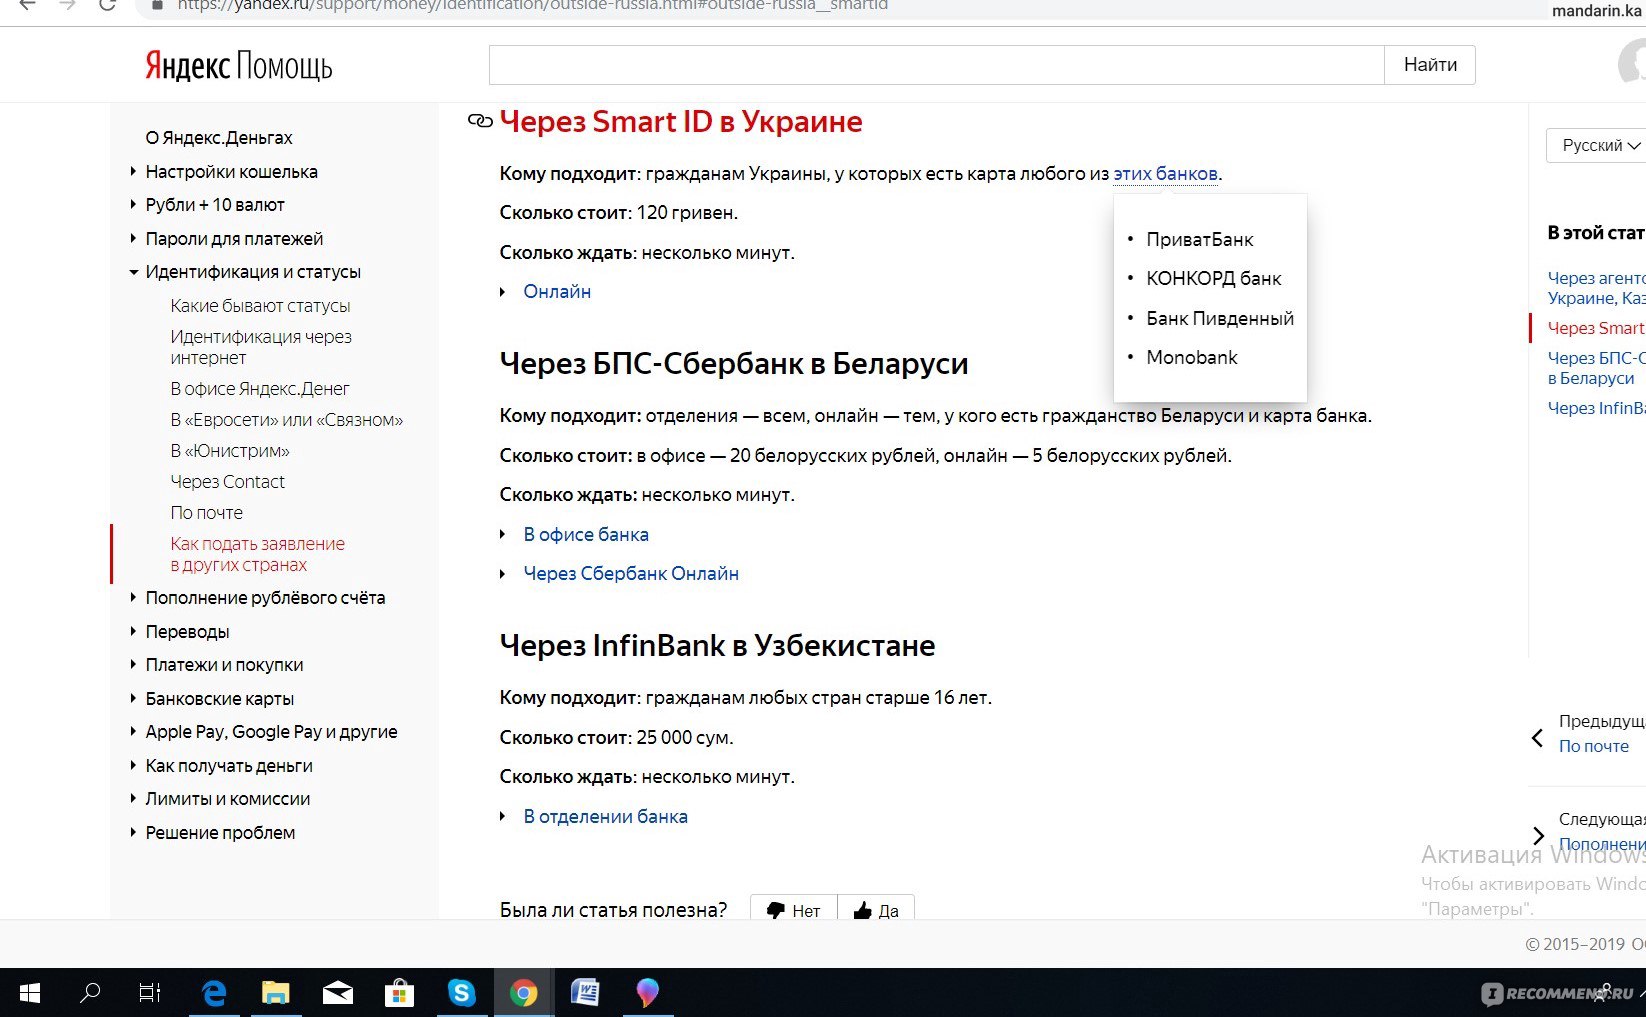
Task: Open В офисе Яндекс.Денег page
Action: point(260,389)
